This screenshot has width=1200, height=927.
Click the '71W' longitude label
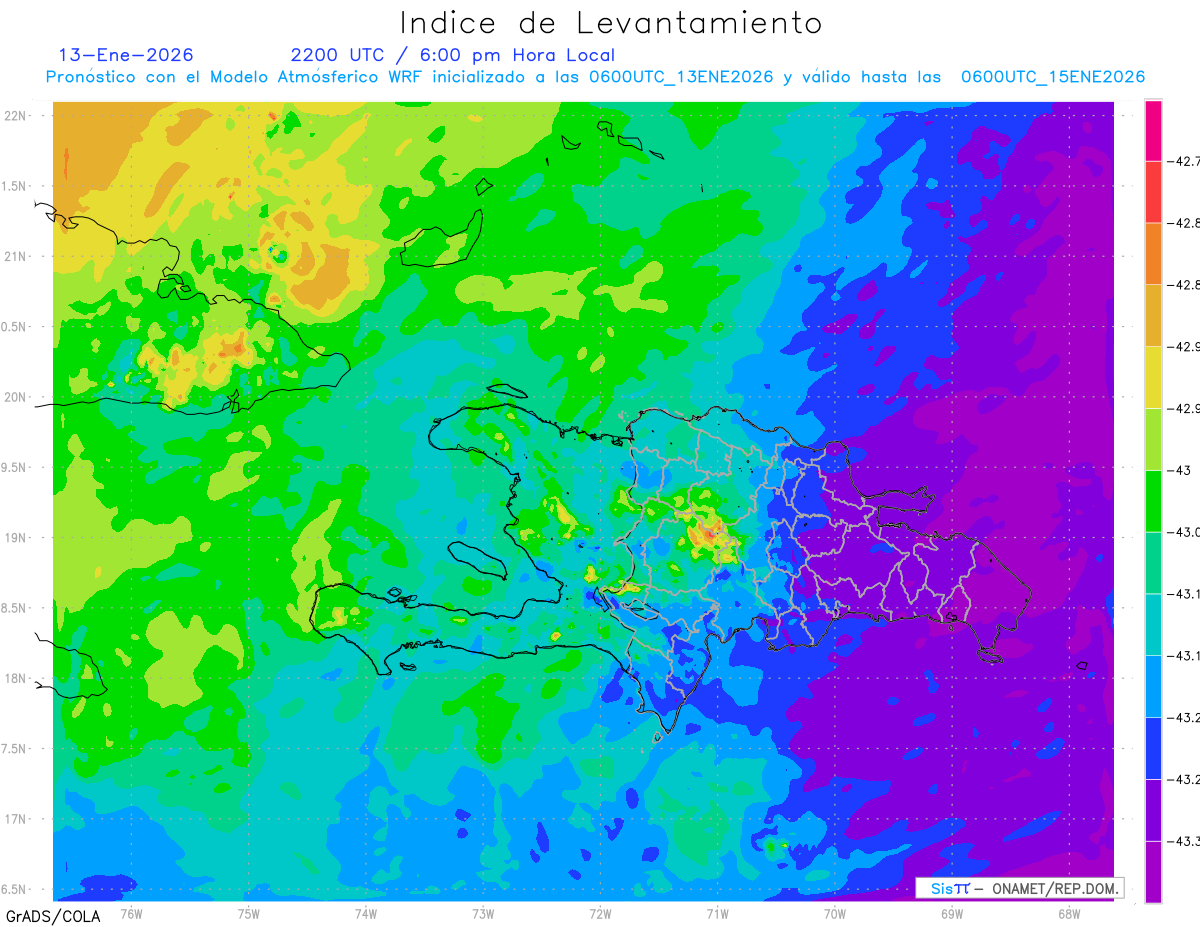[x=717, y=913]
